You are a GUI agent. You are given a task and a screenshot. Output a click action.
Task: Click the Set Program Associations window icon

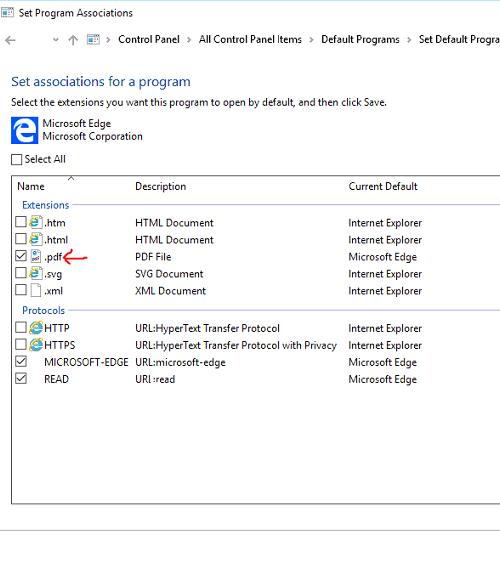(x=7, y=13)
